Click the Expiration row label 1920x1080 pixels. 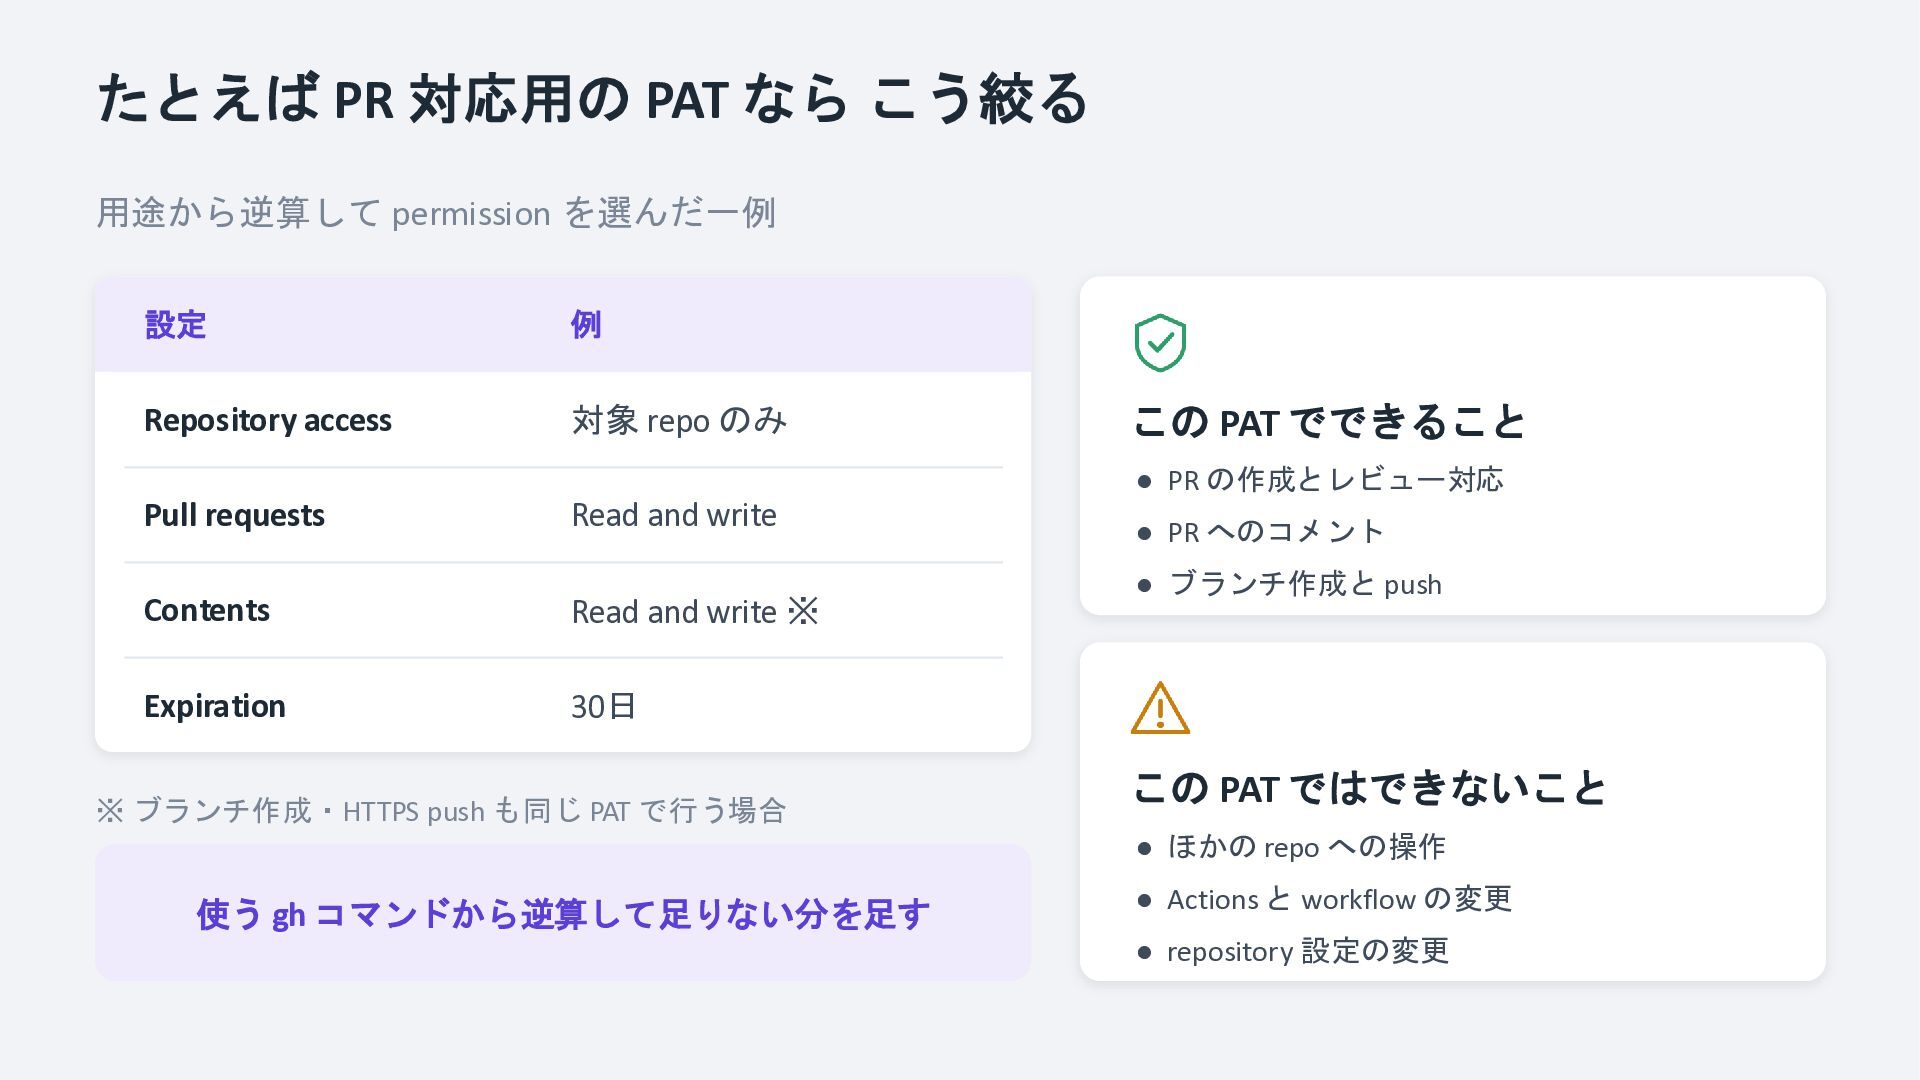(215, 706)
